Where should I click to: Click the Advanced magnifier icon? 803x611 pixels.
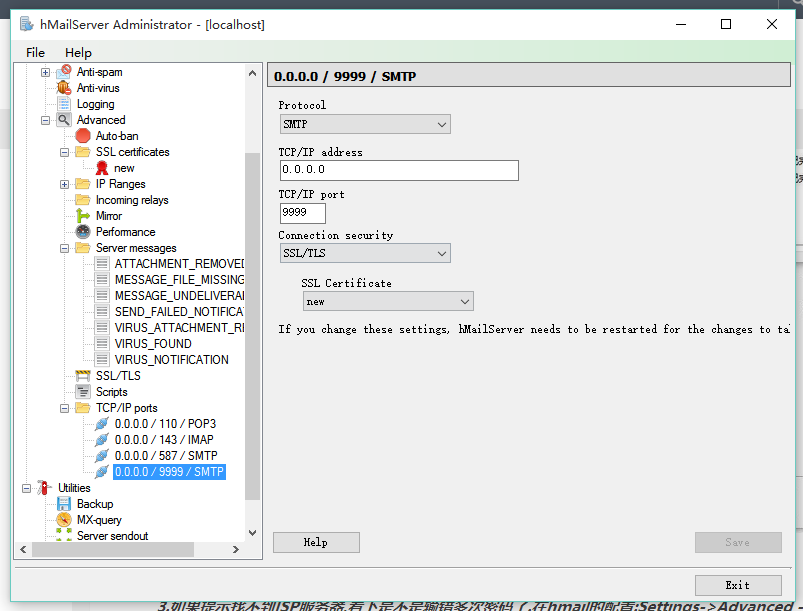point(64,120)
